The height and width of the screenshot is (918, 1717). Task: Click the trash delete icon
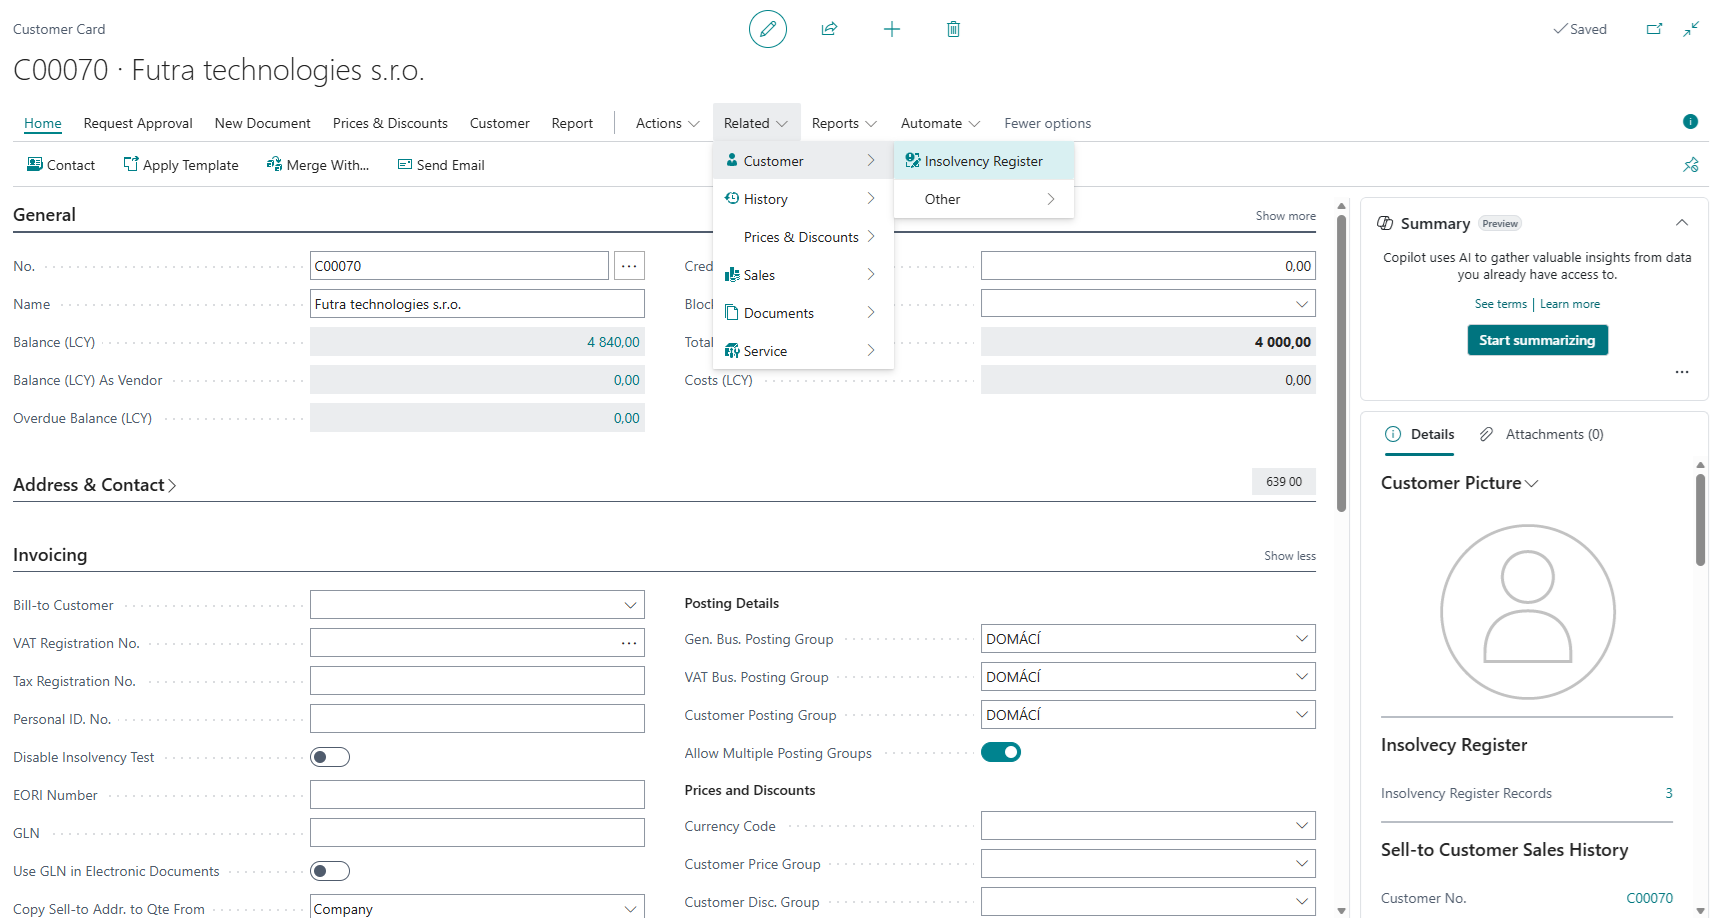click(x=953, y=29)
